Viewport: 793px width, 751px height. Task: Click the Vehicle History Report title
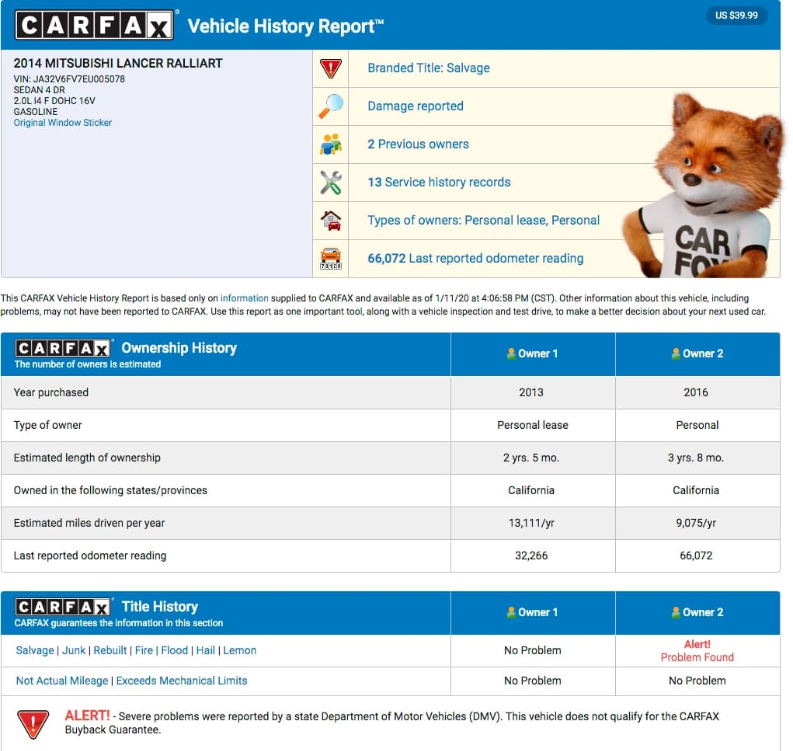tap(286, 26)
